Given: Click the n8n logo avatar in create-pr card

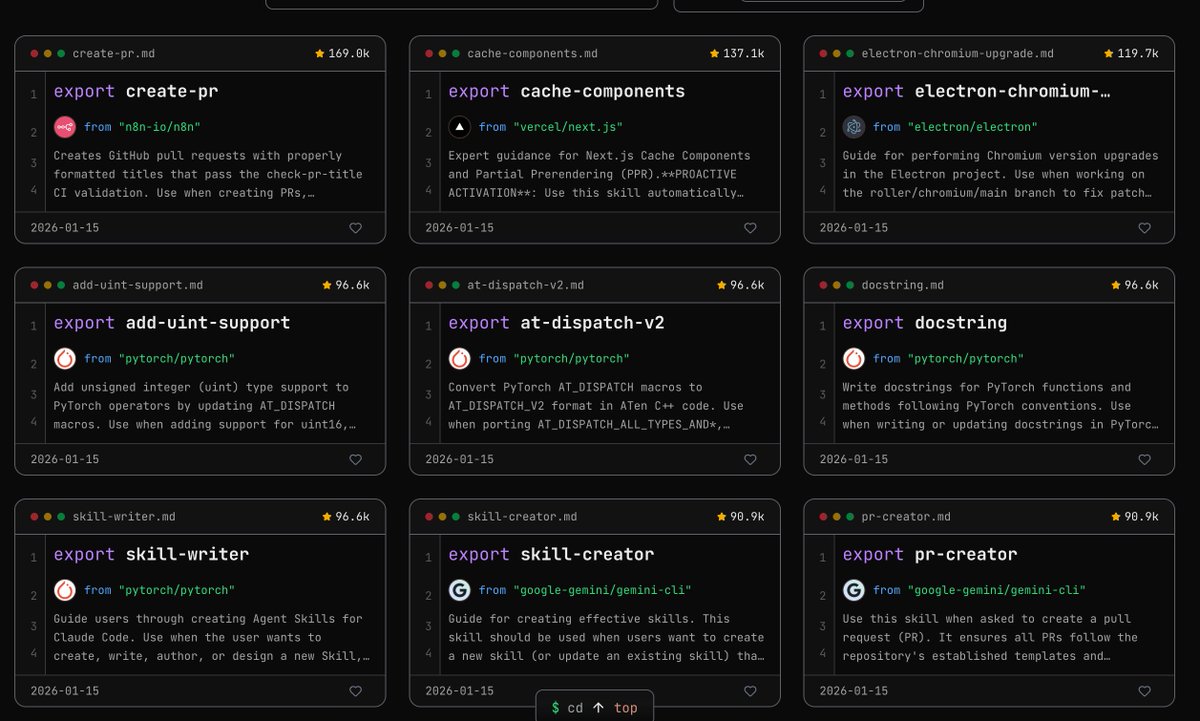Looking at the screenshot, I should pyautogui.click(x=65, y=127).
